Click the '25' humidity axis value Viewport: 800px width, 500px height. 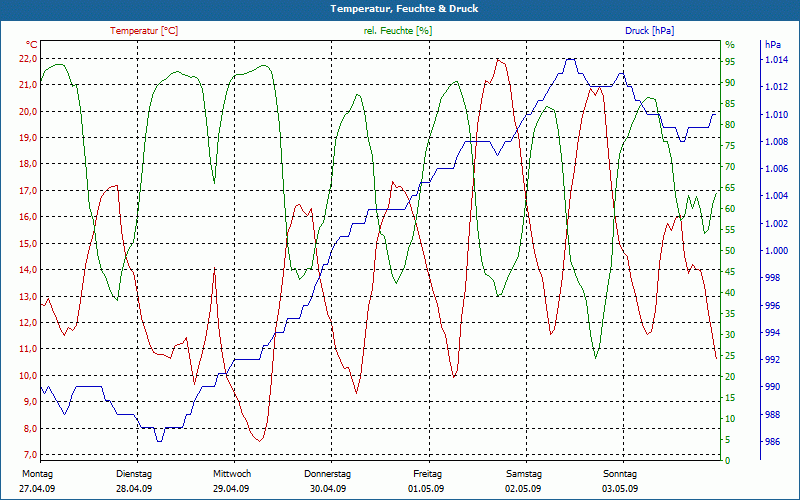pos(730,356)
